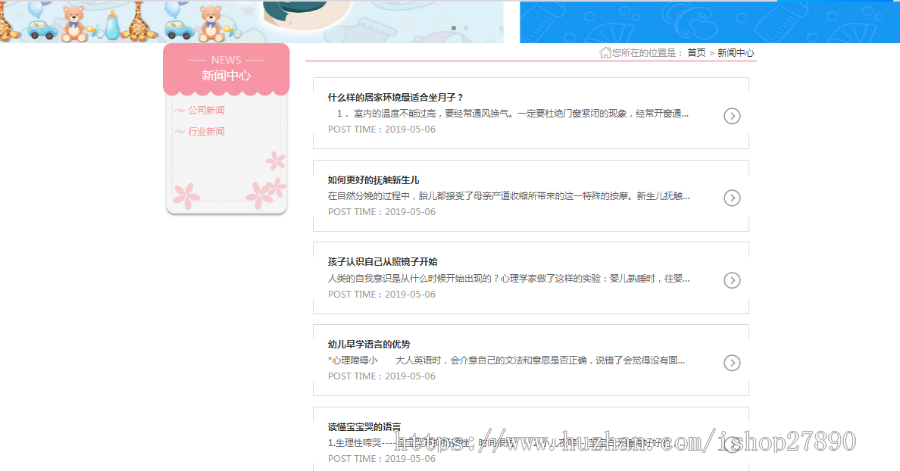900x471 pixels.
Task: Click summary text starting 室内的温度不能过高
Action: (513, 114)
